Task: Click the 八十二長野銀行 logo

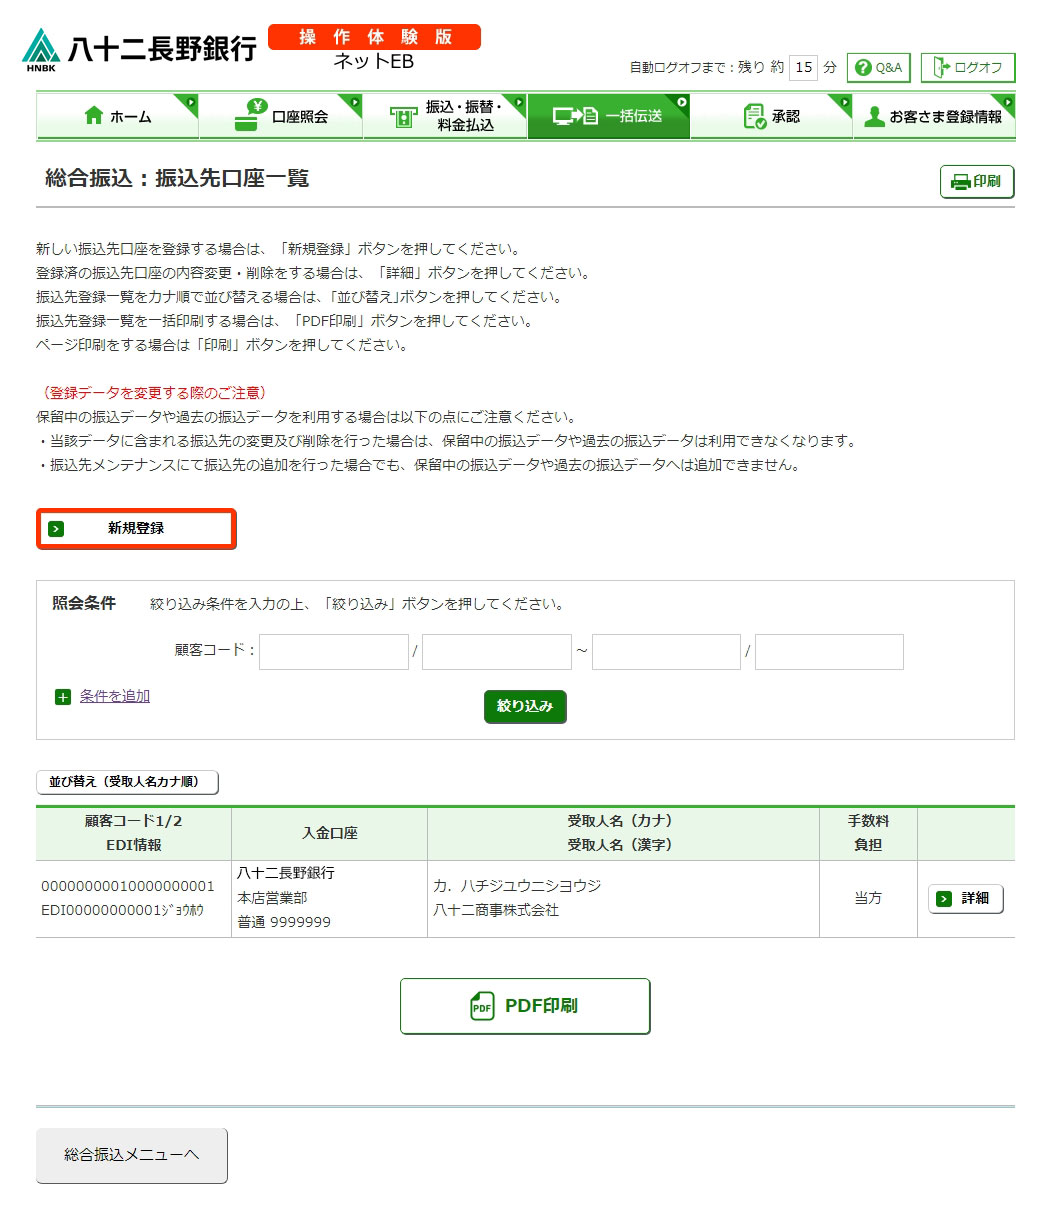Action: coord(139,49)
